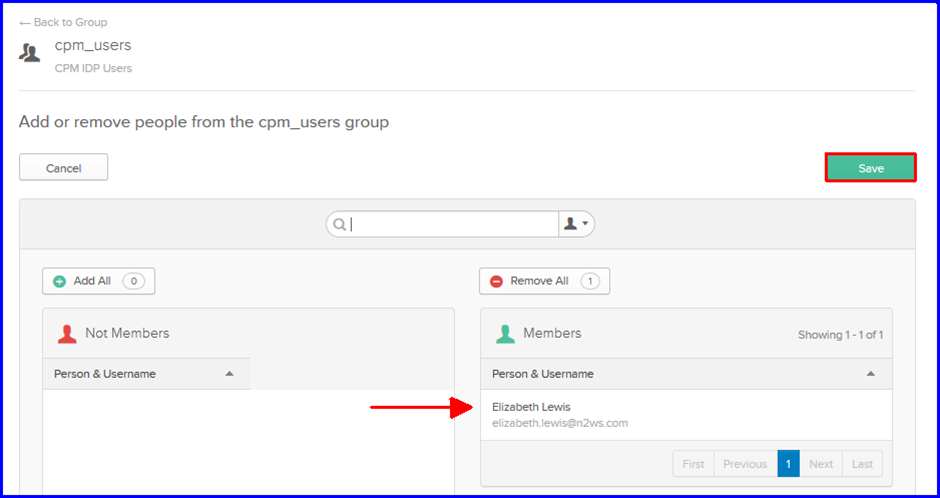Go to First page in pagination

693,464
